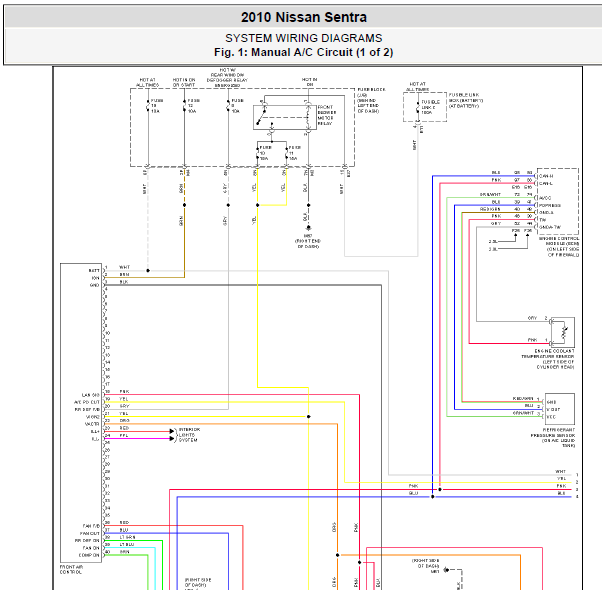Click the 'TW' terminal on the ECM
The height and width of the screenshot is (590, 602).
coord(542,220)
